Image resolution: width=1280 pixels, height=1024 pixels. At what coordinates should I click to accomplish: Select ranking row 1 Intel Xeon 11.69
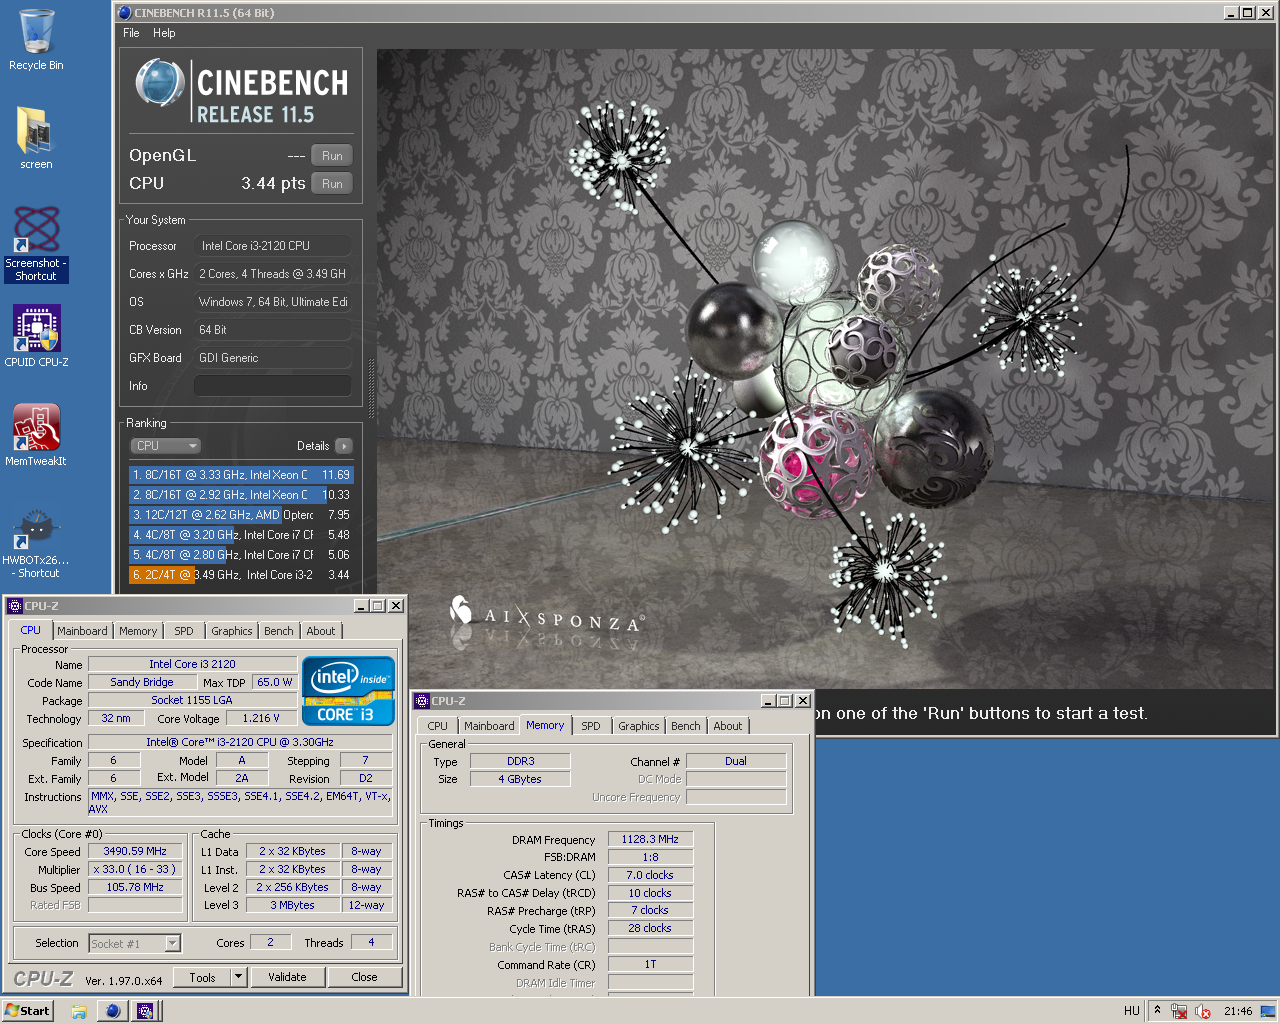pos(241,475)
